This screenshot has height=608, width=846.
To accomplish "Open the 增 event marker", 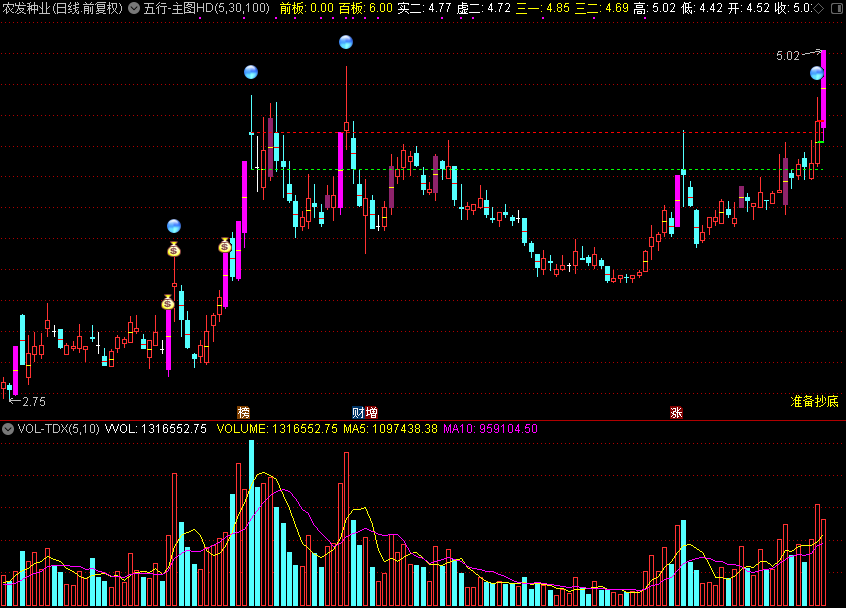I will tap(371, 413).
